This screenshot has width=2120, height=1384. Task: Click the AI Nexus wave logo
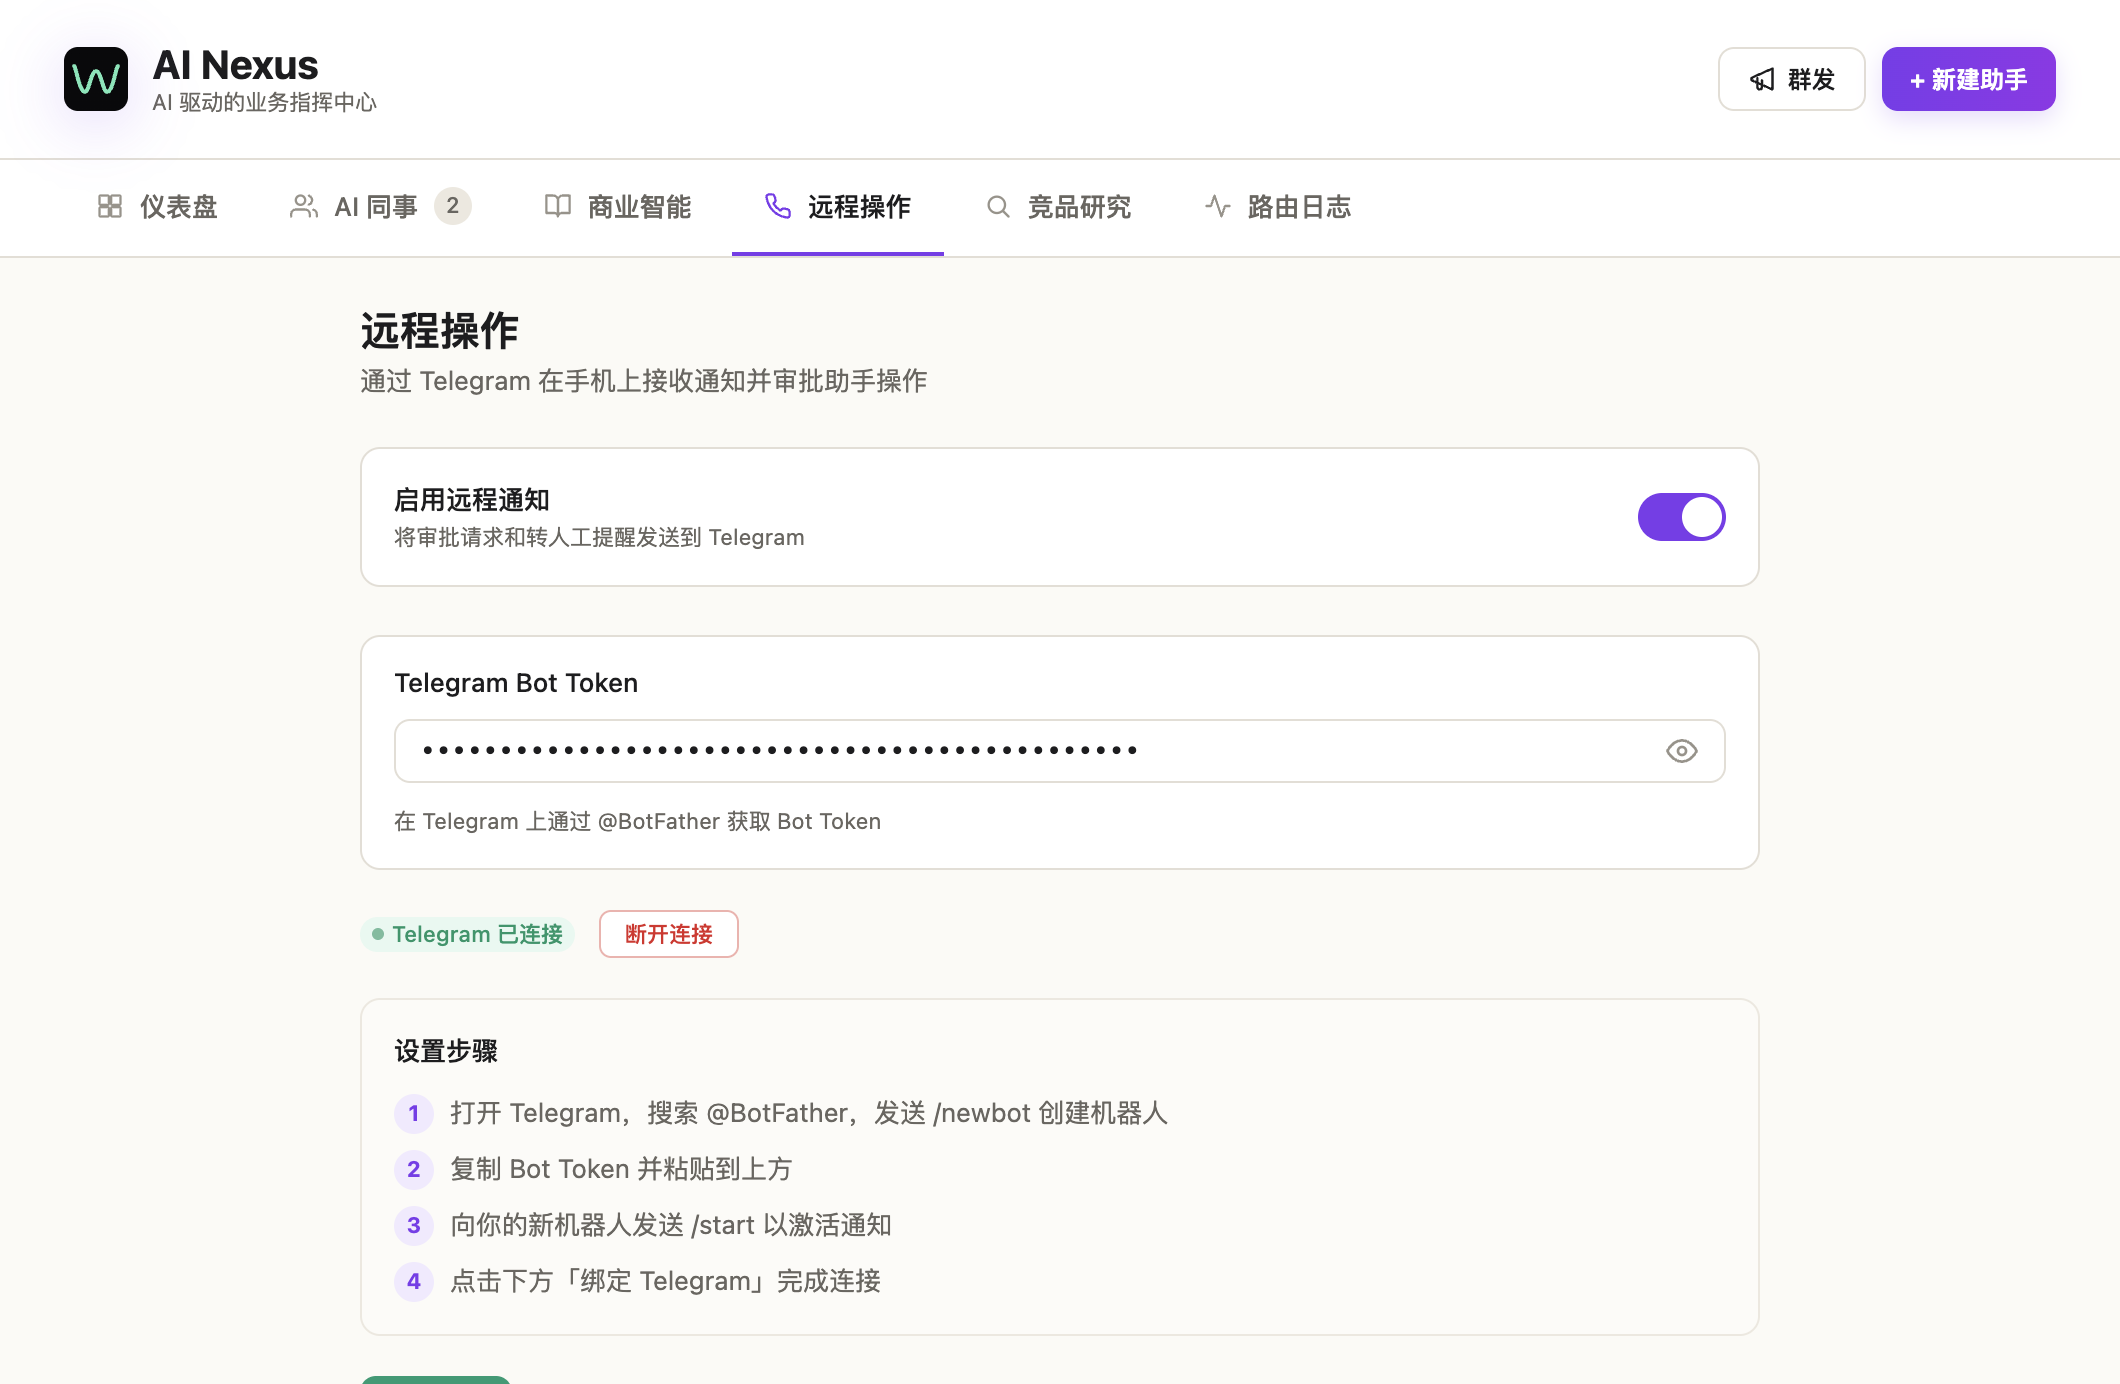tap(96, 79)
